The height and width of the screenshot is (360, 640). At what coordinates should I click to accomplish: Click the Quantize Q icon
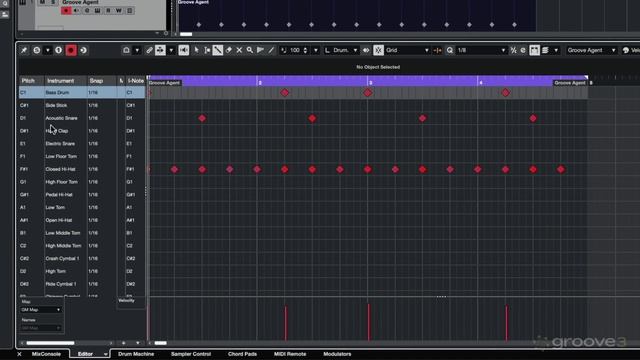tap(450, 50)
